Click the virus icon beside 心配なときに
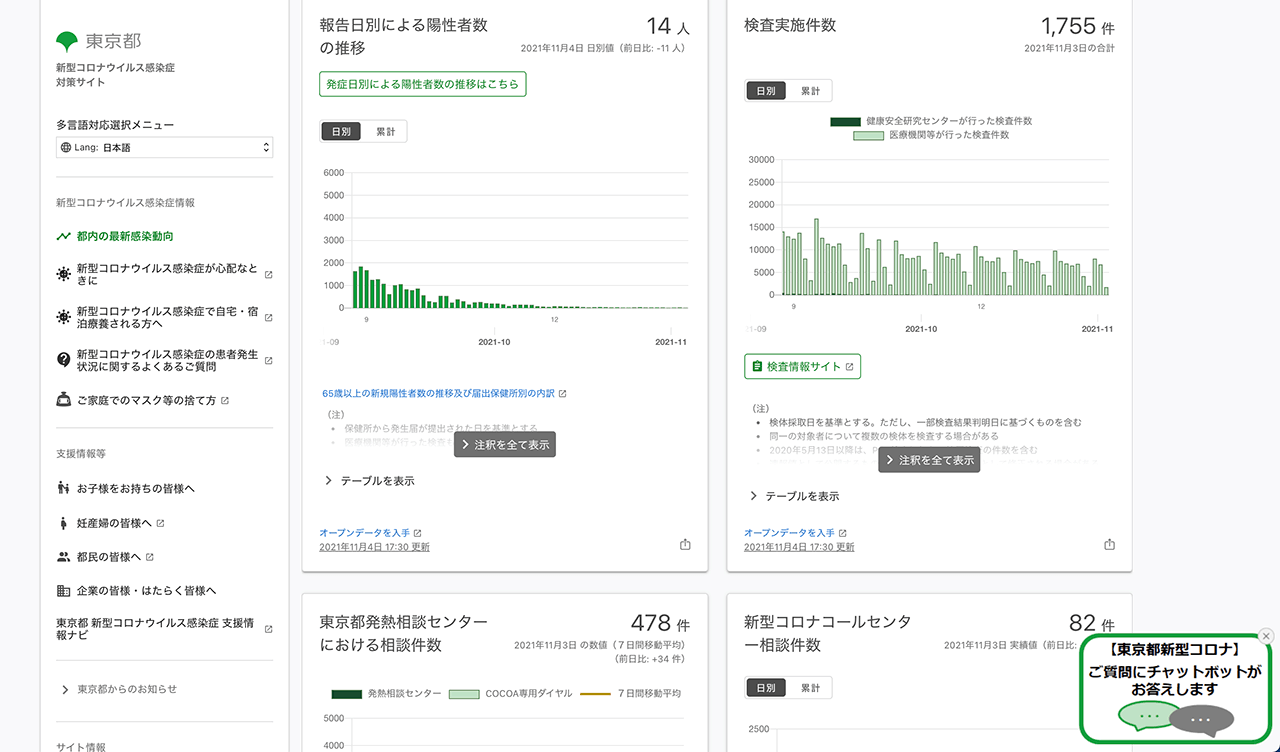Viewport: 1280px width, 752px height. coord(64,274)
